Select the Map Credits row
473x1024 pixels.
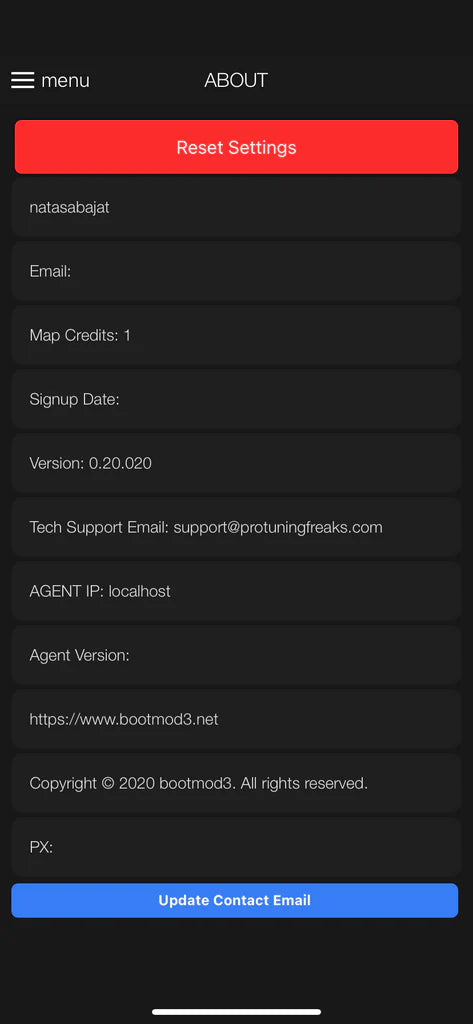coord(236,336)
